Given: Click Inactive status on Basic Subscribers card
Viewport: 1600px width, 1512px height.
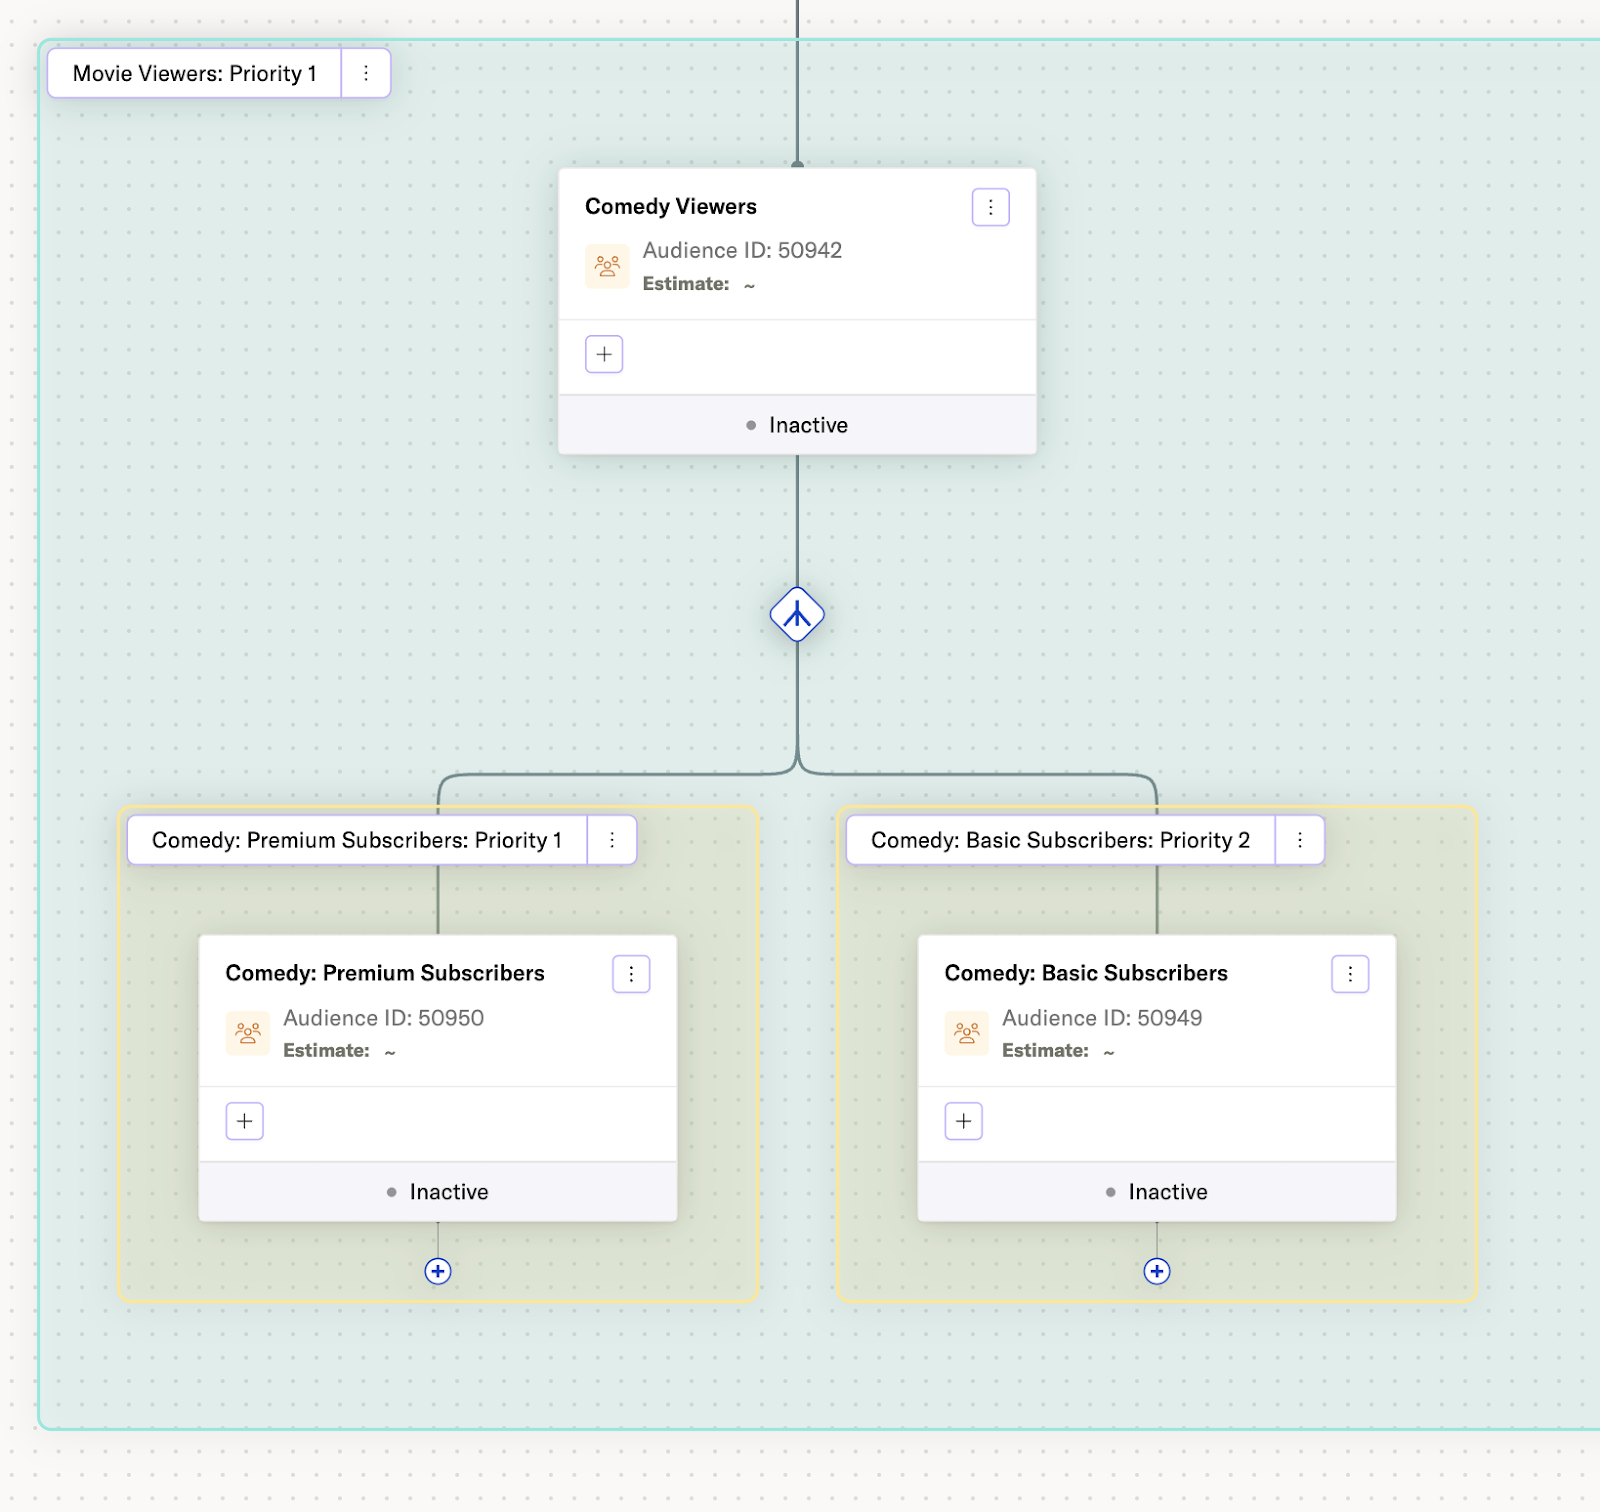Looking at the screenshot, I should point(1157,1192).
